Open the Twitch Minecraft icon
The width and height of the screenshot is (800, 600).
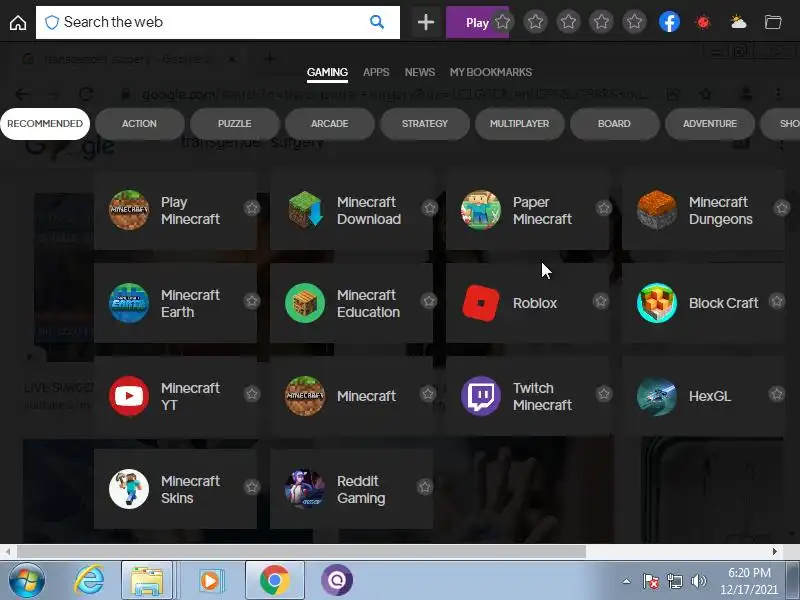click(481, 396)
